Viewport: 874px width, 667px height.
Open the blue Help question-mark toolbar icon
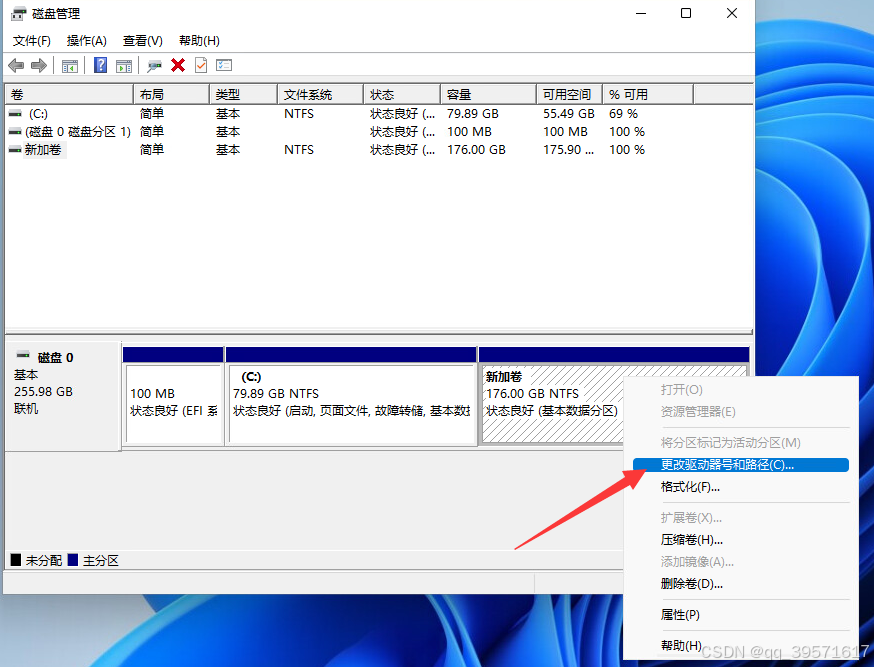(100, 65)
